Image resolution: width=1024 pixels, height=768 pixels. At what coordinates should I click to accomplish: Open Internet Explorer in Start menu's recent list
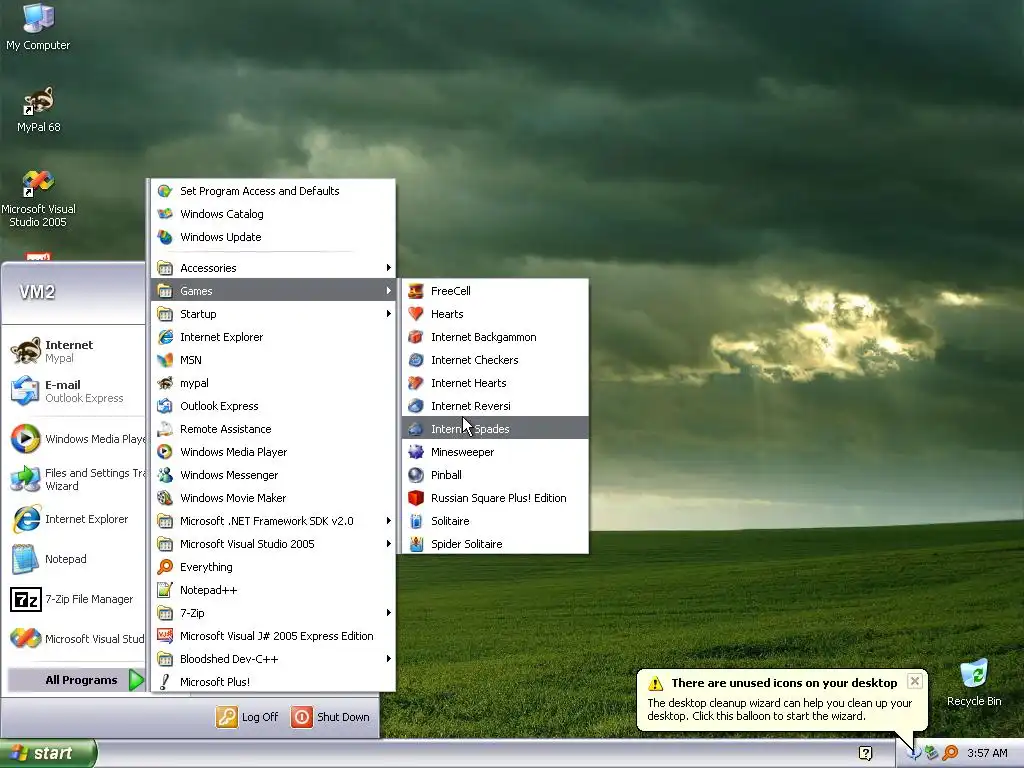click(75, 519)
